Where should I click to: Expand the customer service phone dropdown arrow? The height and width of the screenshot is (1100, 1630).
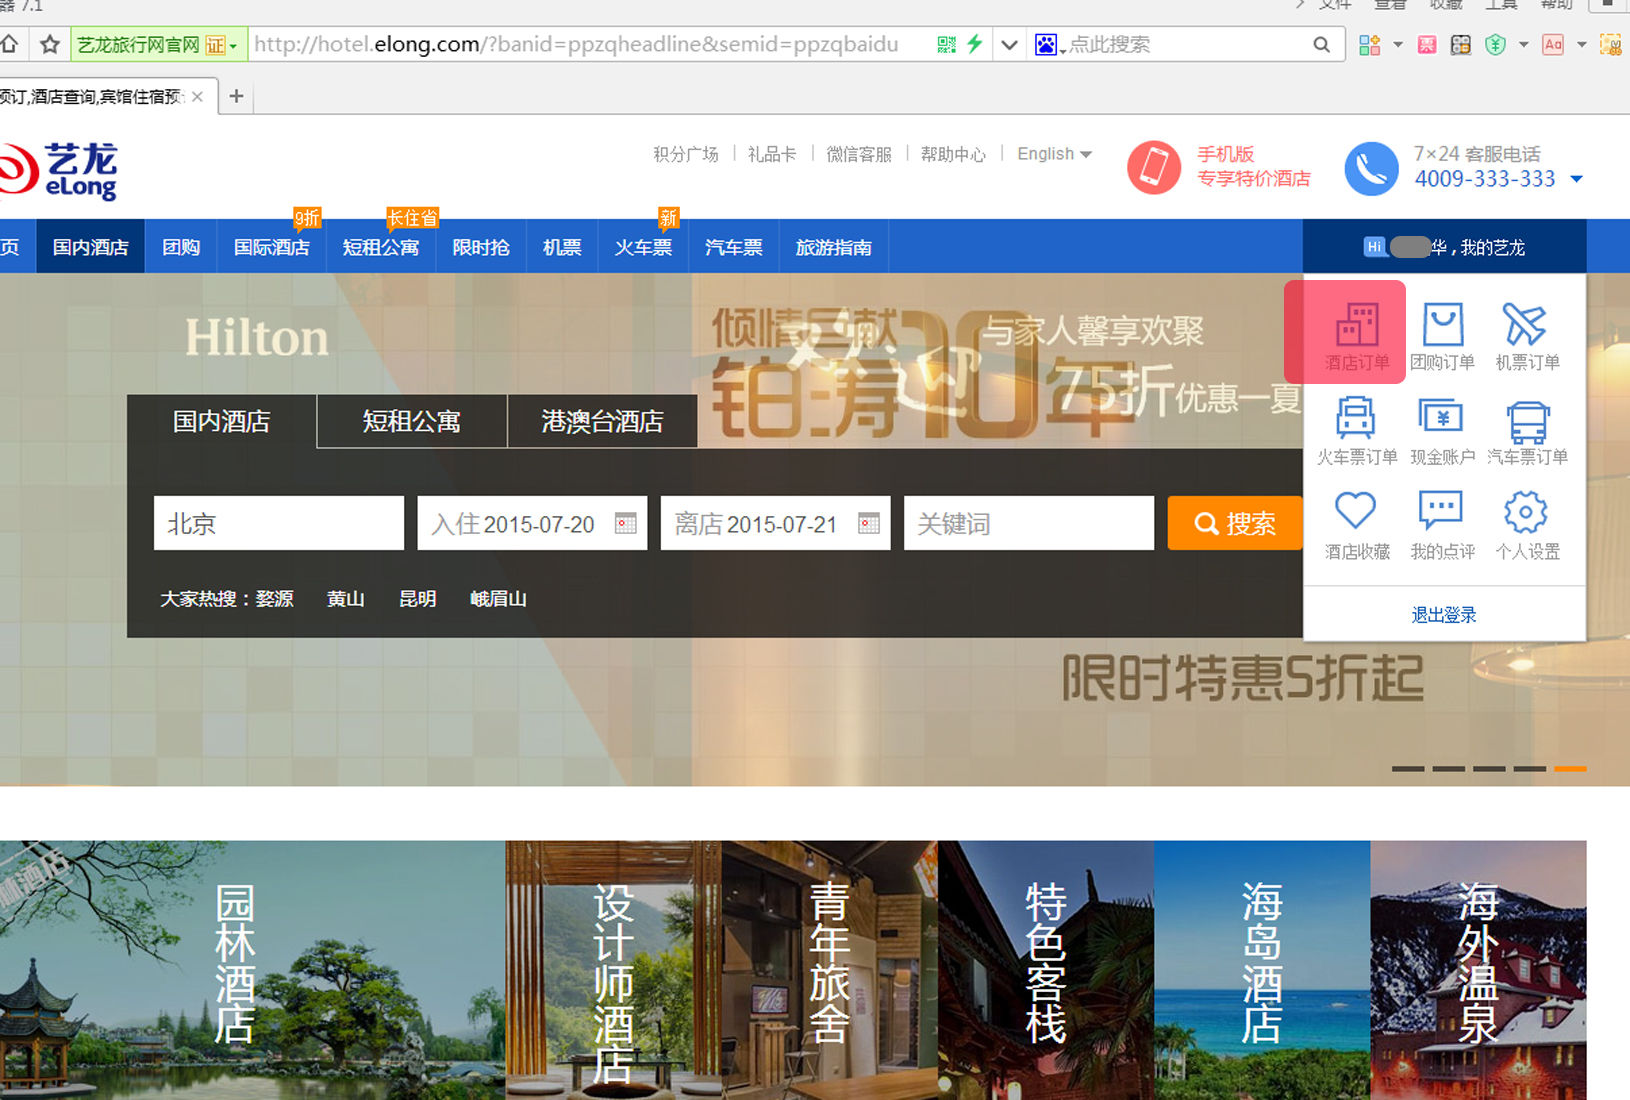[1577, 180]
